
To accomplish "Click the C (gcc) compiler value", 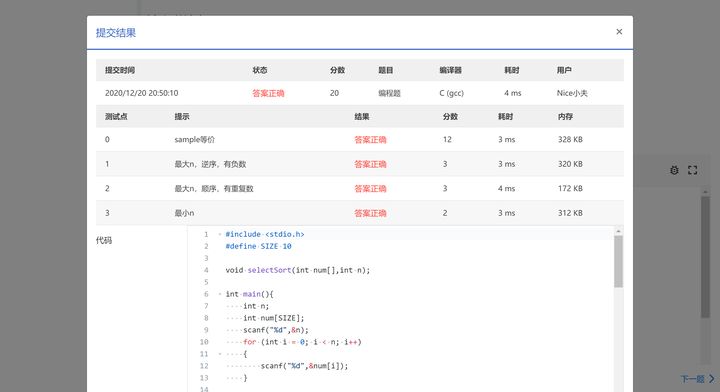I will point(451,93).
